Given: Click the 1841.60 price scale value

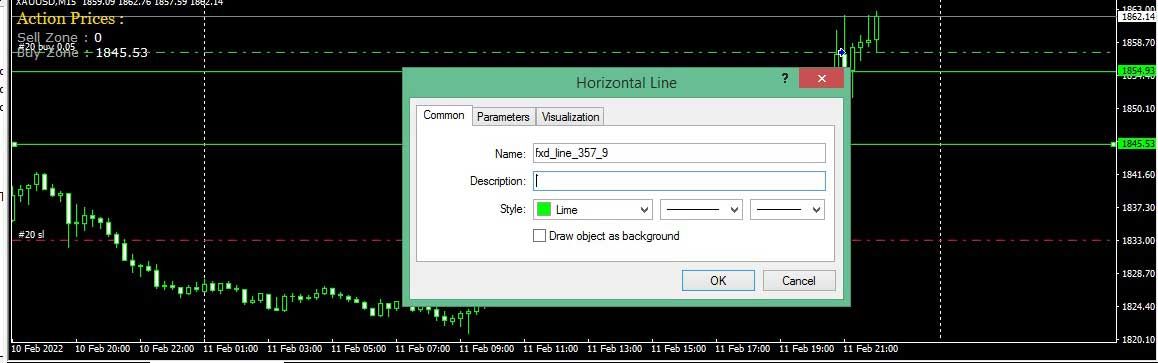Looking at the screenshot, I should tap(1137, 175).
